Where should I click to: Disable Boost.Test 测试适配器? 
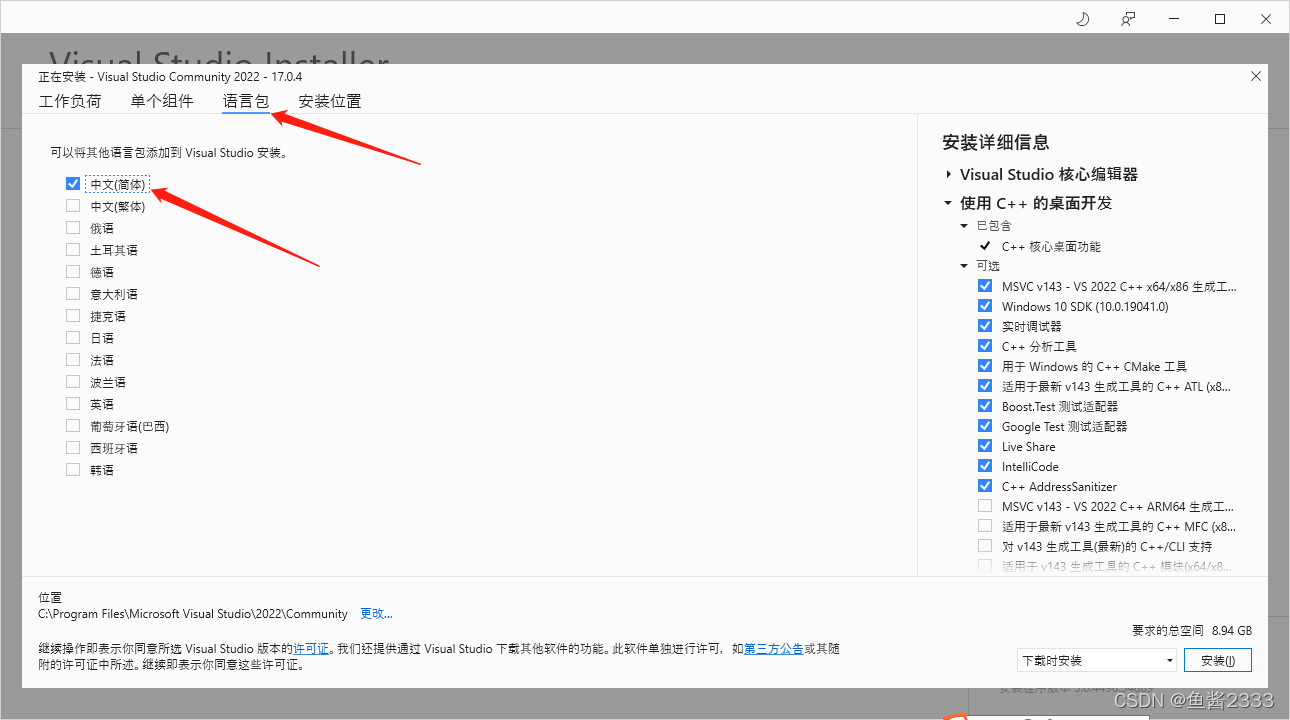985,406
